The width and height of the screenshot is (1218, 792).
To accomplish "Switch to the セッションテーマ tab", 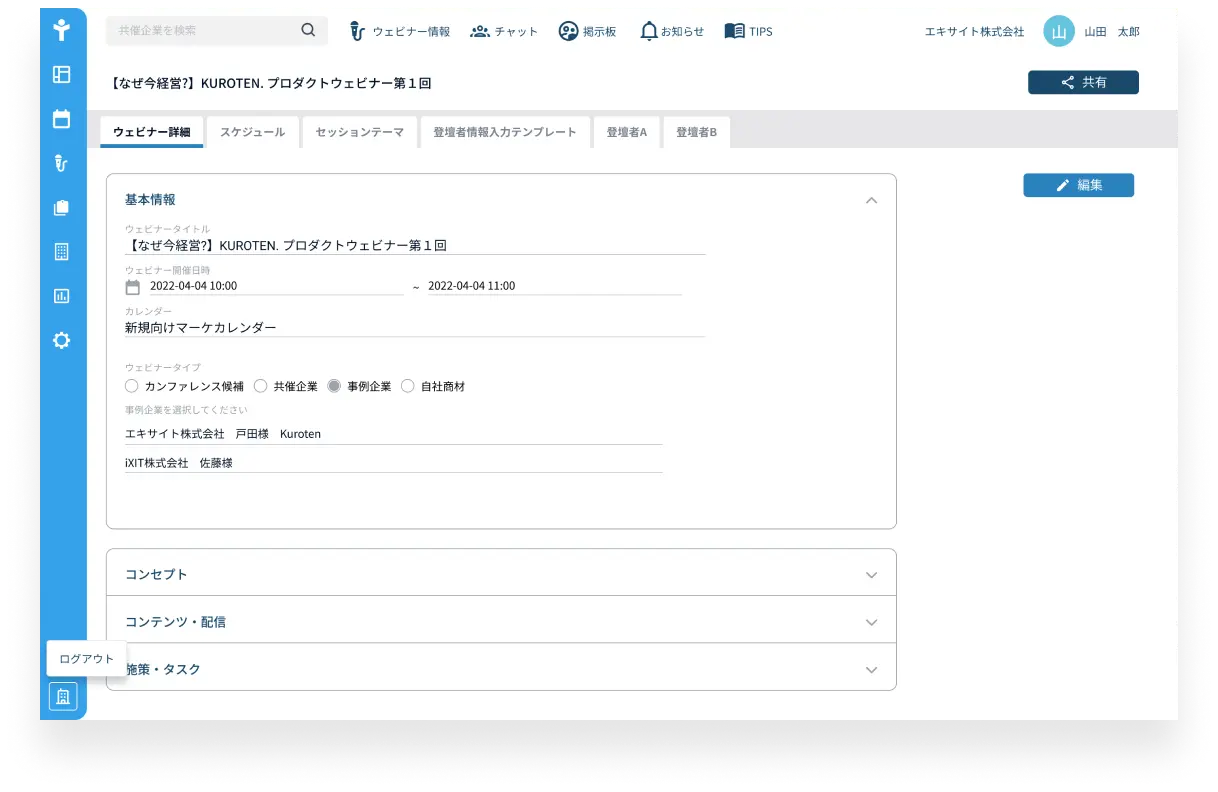I will [360, 132].
